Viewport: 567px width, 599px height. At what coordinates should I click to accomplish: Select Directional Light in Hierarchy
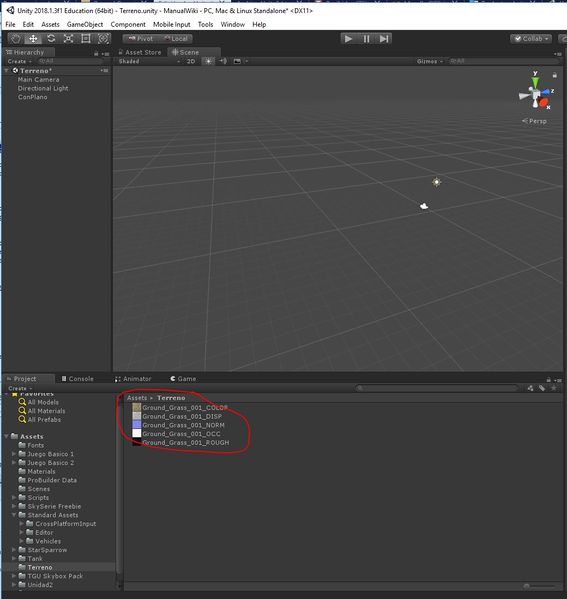click(x=43, y=88)
